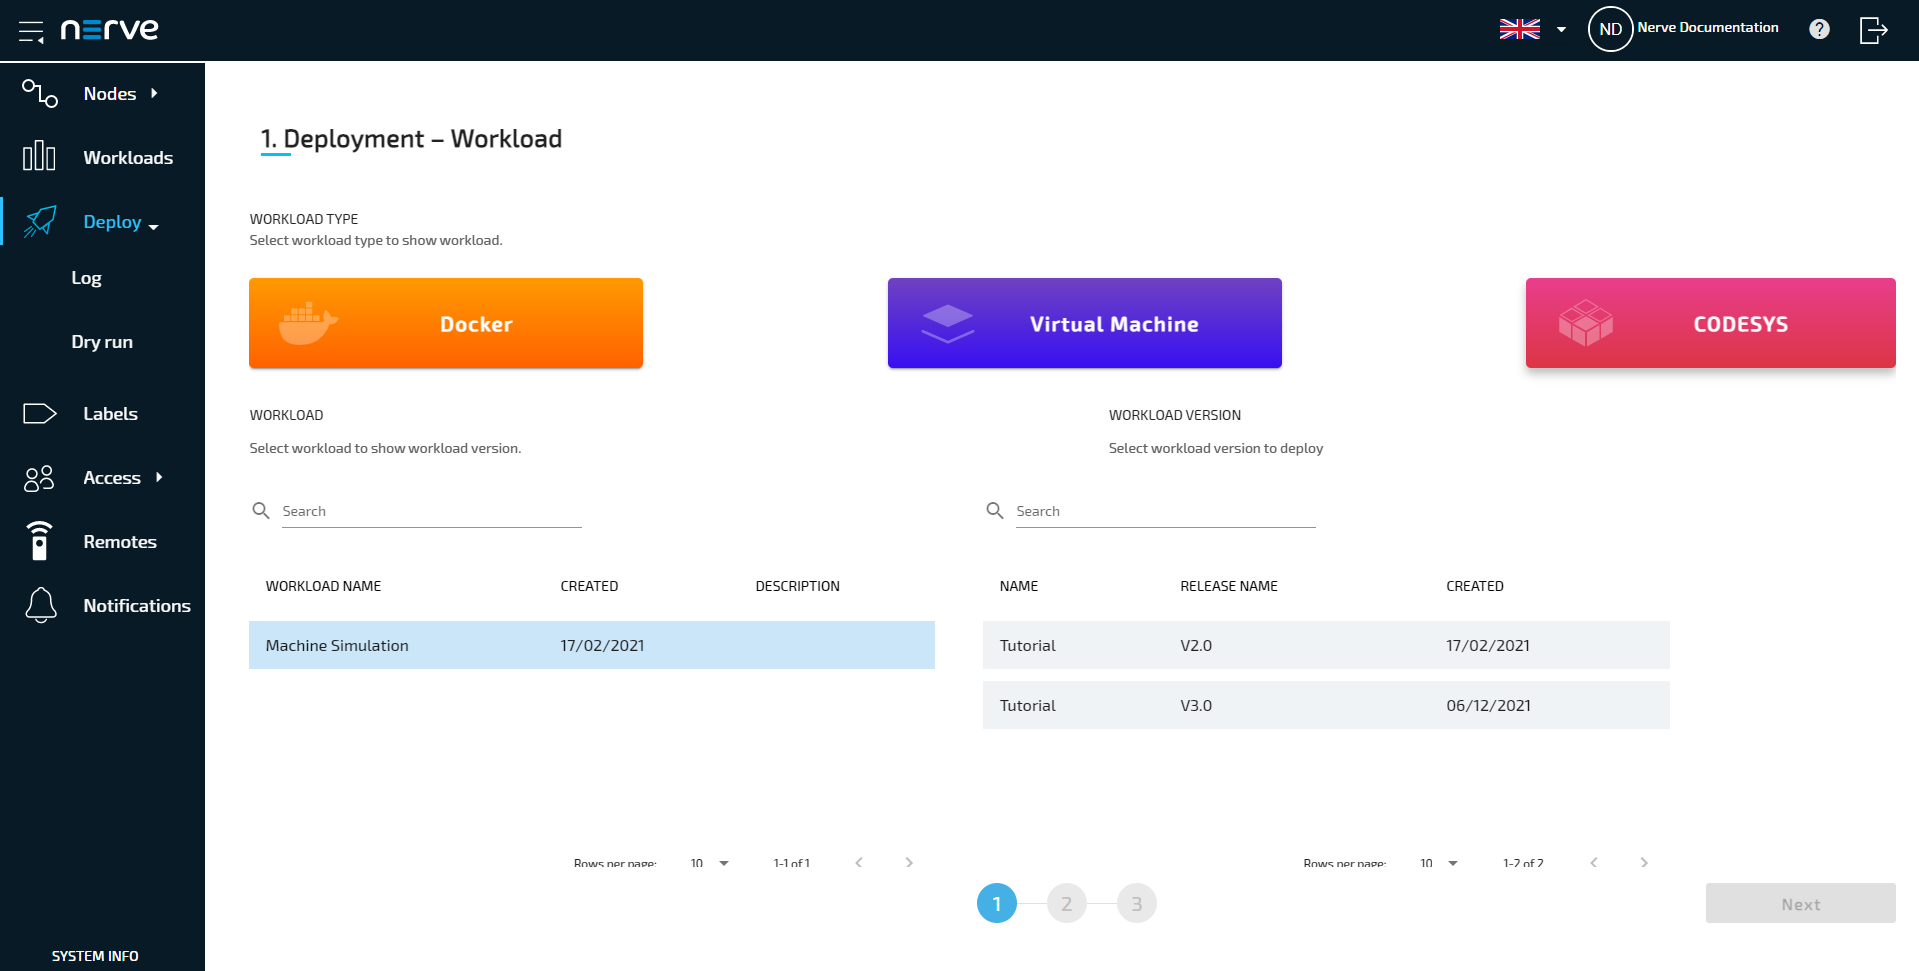Open workload rows per page dropdown

[709, 863]
